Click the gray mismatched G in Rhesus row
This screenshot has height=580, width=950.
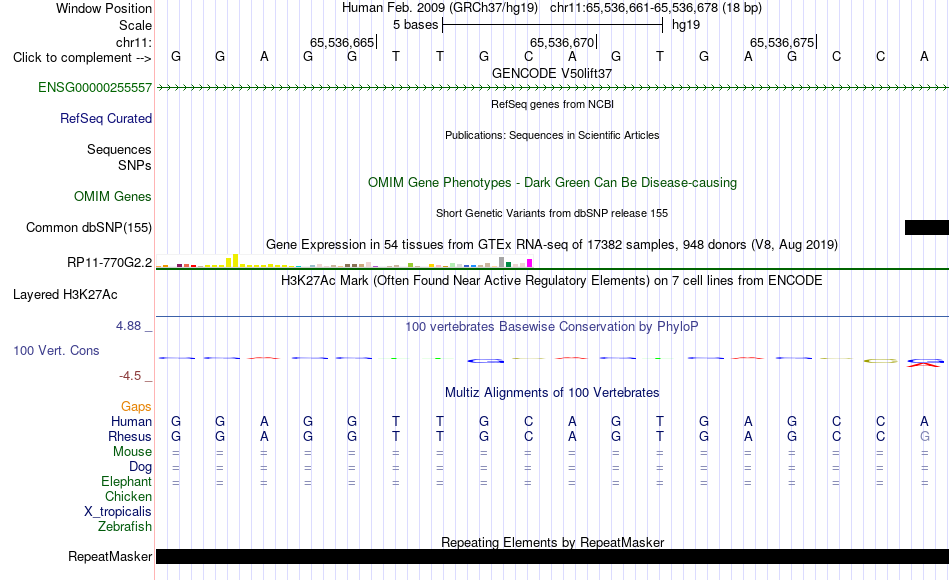pyautogui.click(x=925, y=436)
